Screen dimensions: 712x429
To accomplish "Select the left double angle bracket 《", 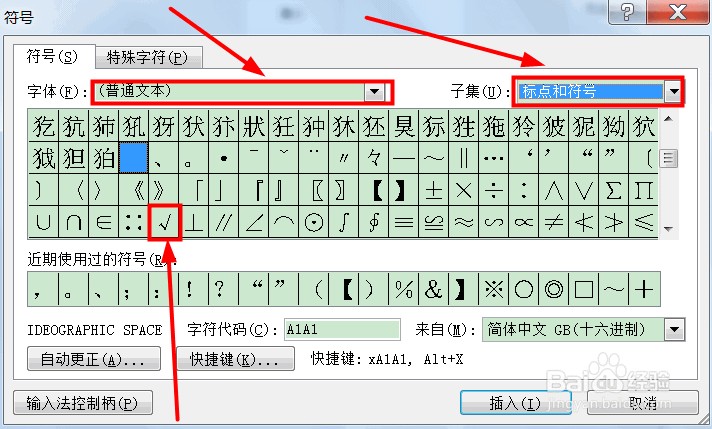I will 134,190.
